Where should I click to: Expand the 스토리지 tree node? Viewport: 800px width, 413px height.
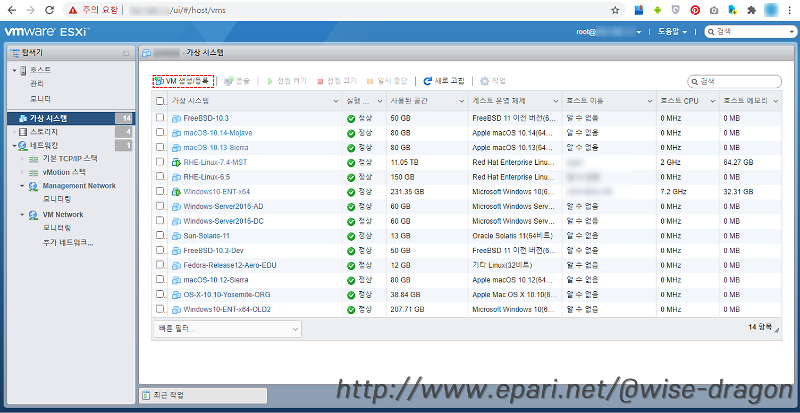[15, 132]
